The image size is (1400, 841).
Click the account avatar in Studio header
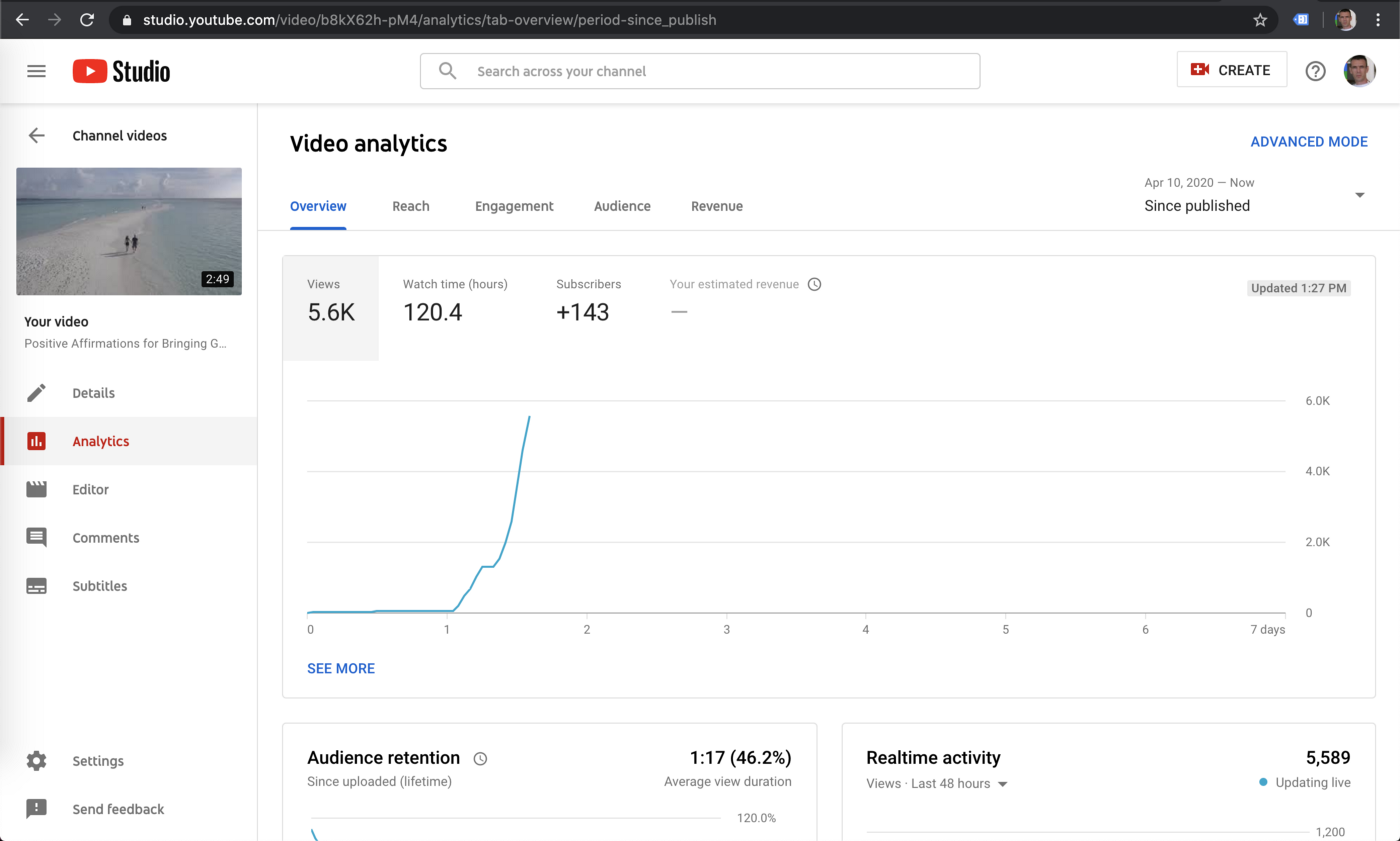point(1360,71)
